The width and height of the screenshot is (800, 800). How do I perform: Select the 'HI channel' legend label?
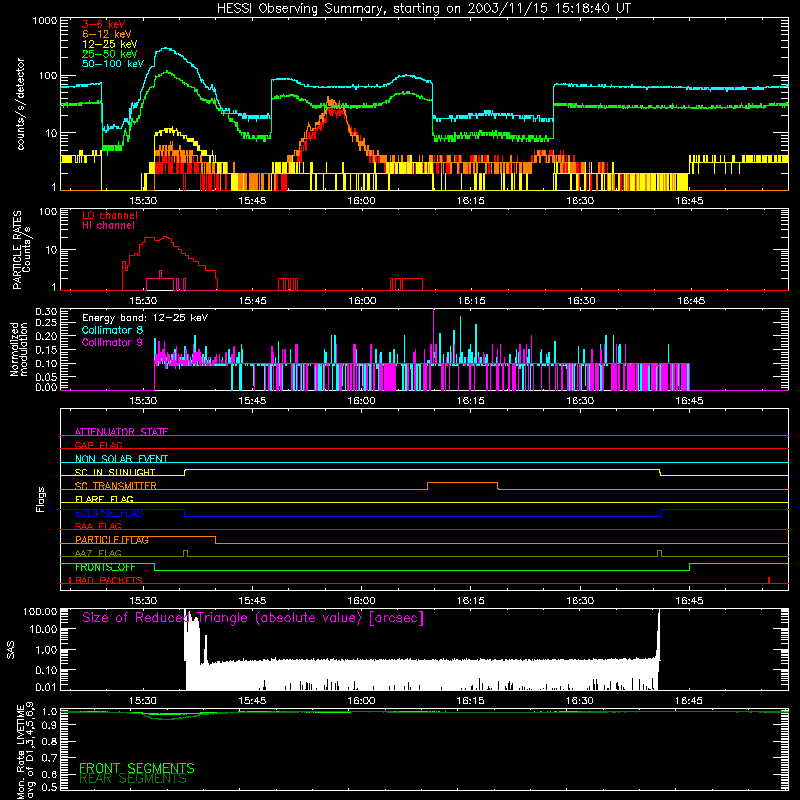[108, 226]
